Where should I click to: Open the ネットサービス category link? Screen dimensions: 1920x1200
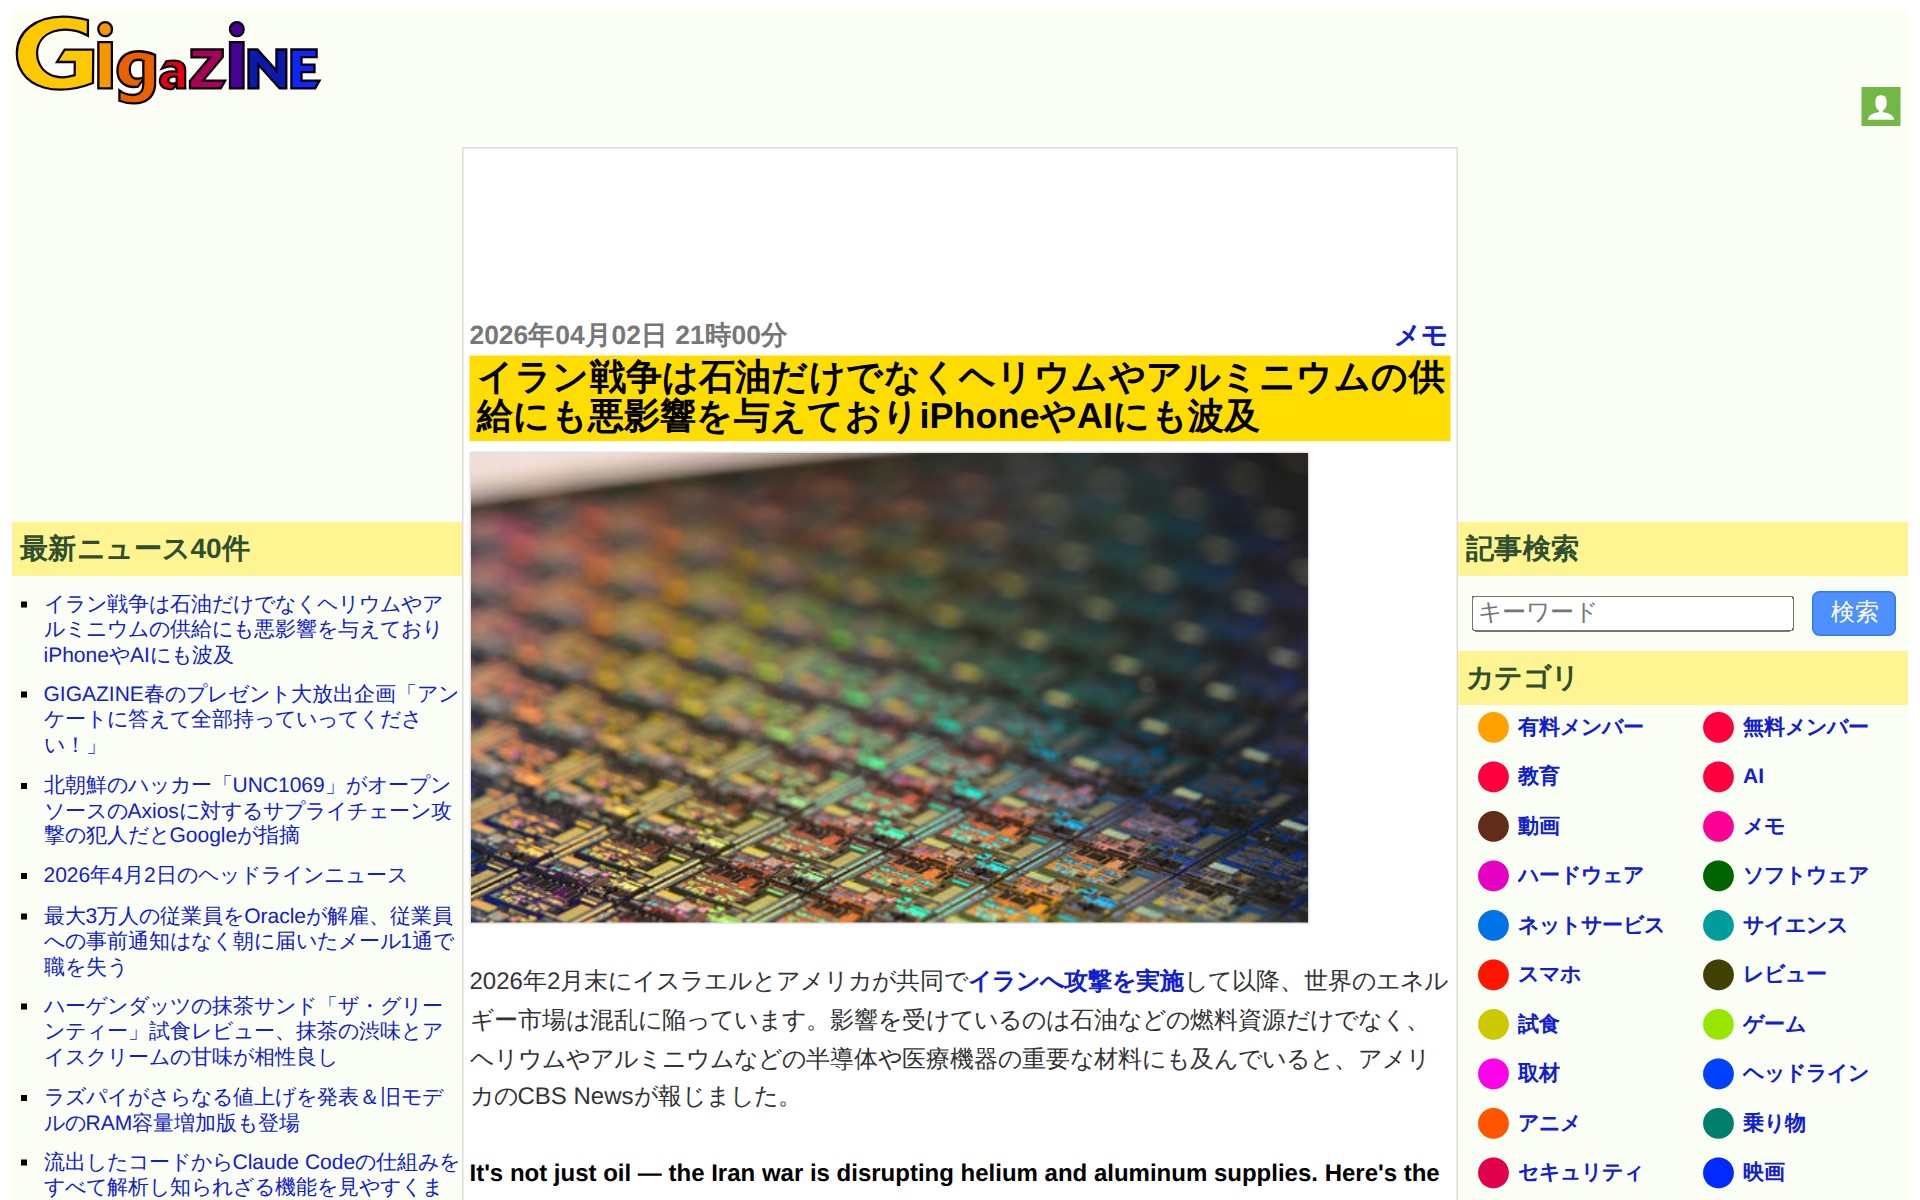(1590, 925)
